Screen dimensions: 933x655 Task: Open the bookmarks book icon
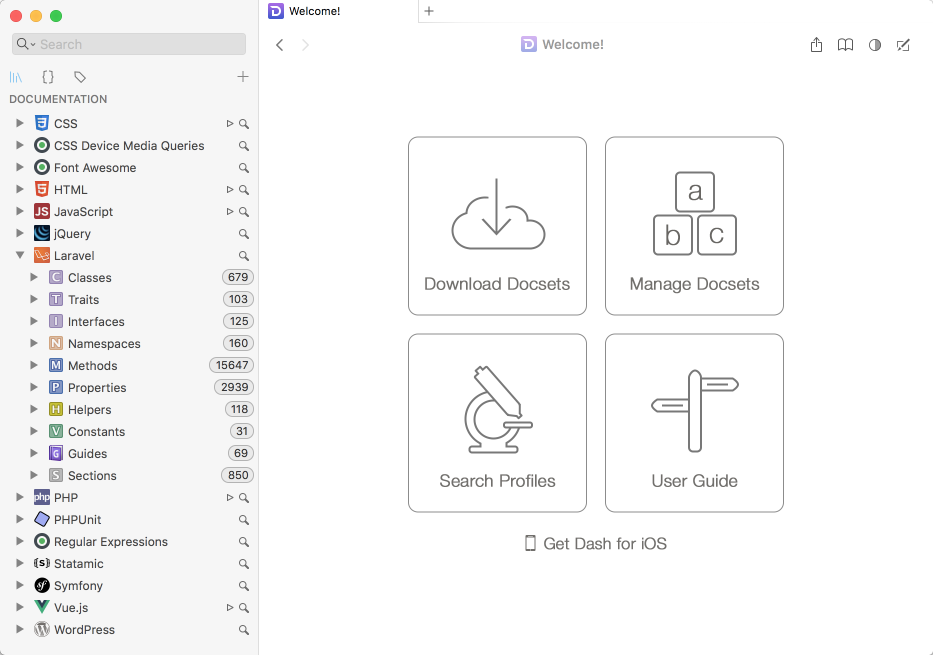(x=846, y=45)
